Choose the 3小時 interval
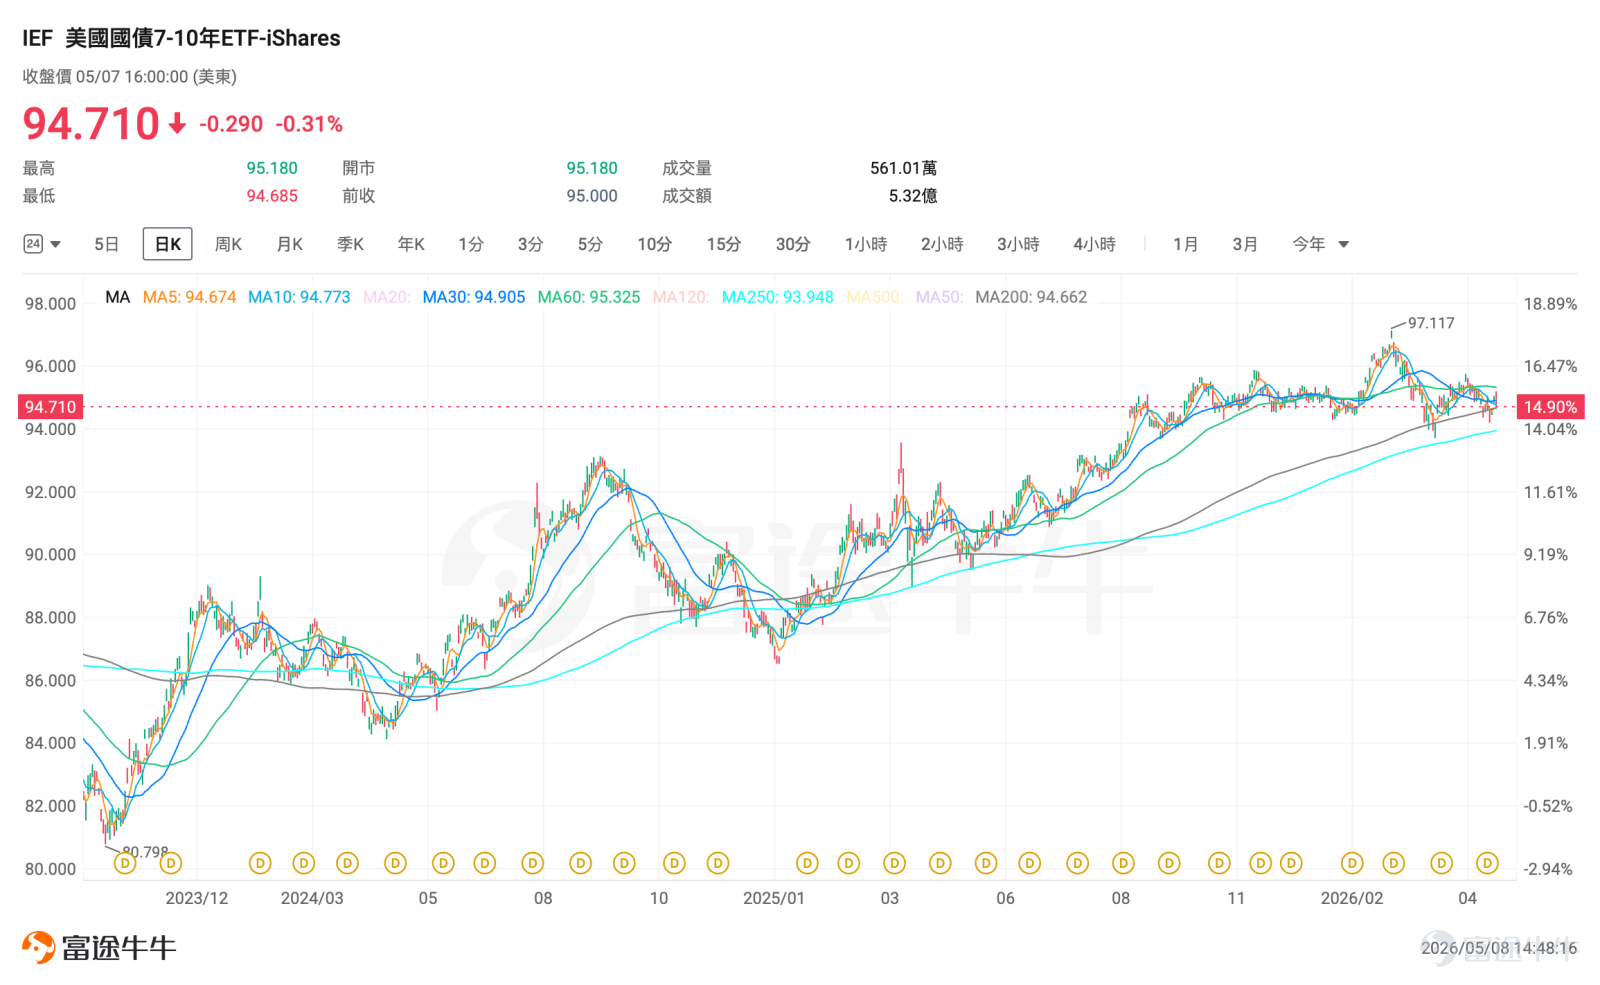This screenshot has width=1600, height=985. click(x=1018, y=244)
